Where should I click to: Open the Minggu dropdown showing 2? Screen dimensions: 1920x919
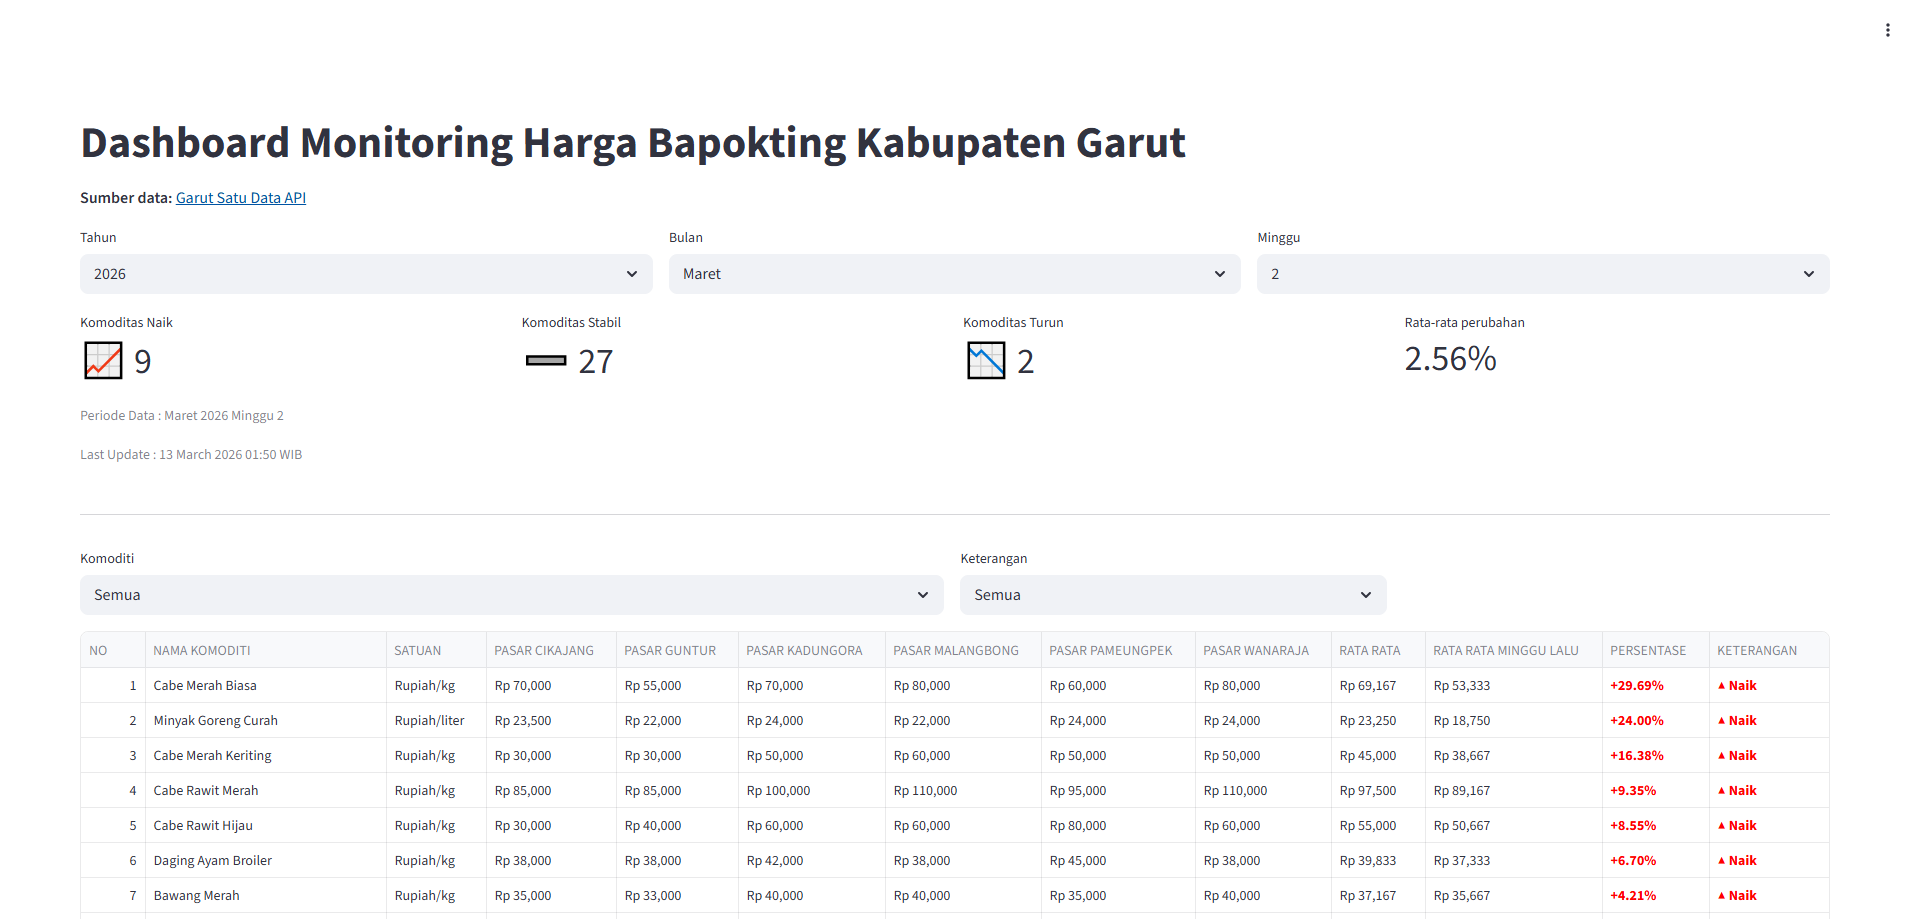click(1543, 274)
